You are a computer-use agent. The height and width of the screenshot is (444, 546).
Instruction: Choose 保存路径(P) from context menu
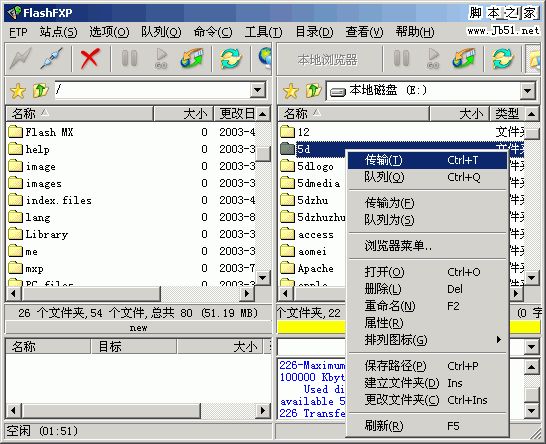[x=427, y=366]
